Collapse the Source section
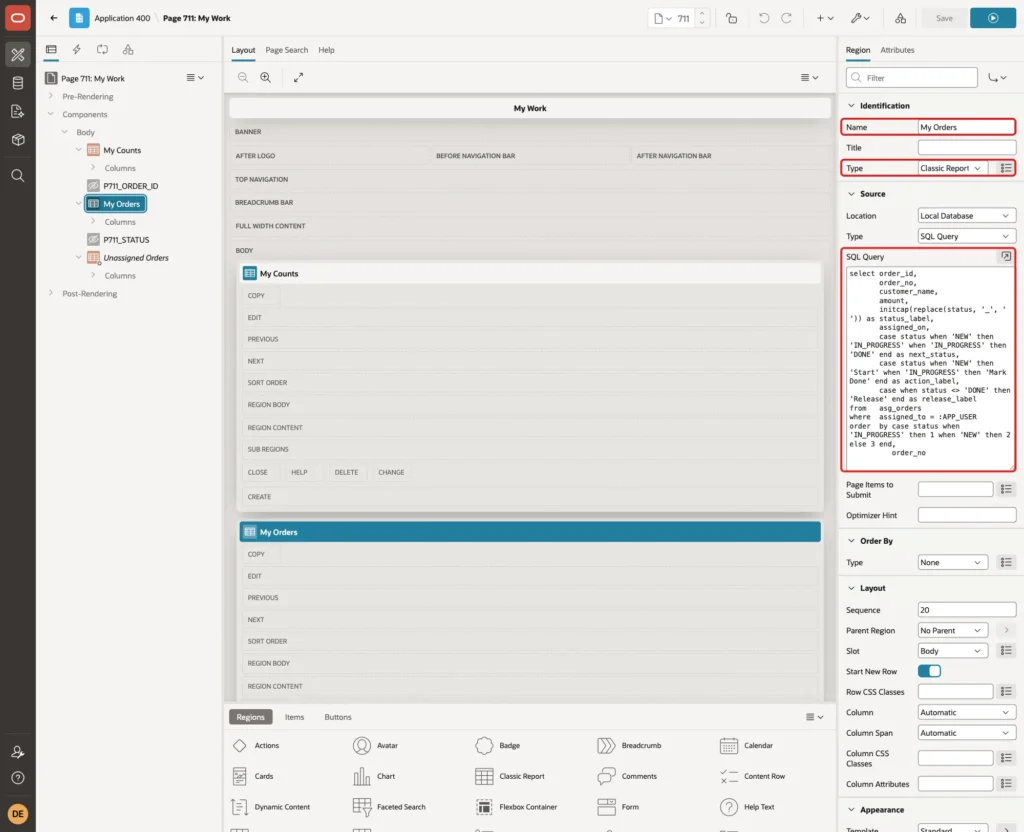This screenshot has width=1024, height=832. tap(851, 193)
